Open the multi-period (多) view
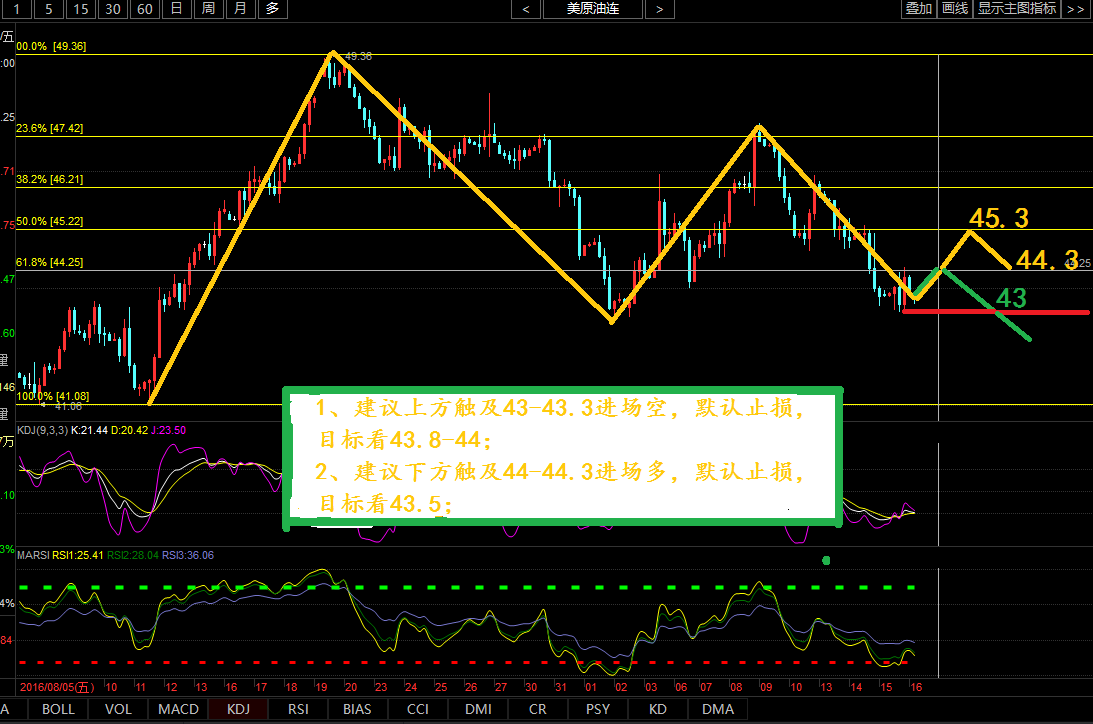 [x=272, y=9]
